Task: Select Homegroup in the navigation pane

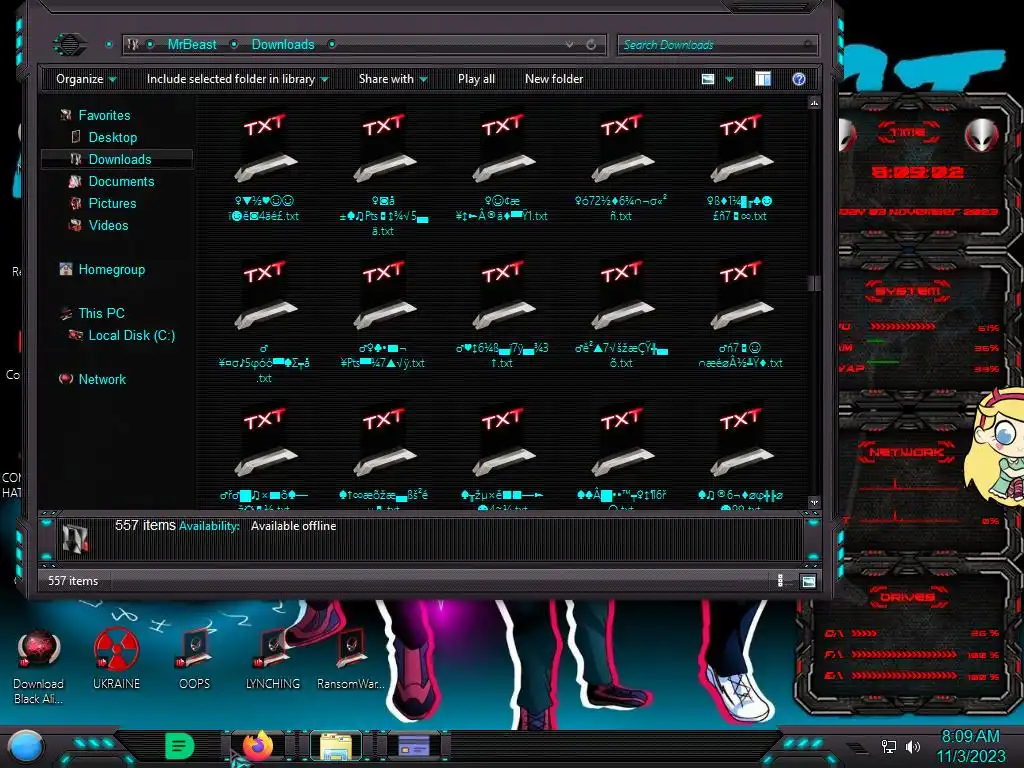Action: [112, 270]
